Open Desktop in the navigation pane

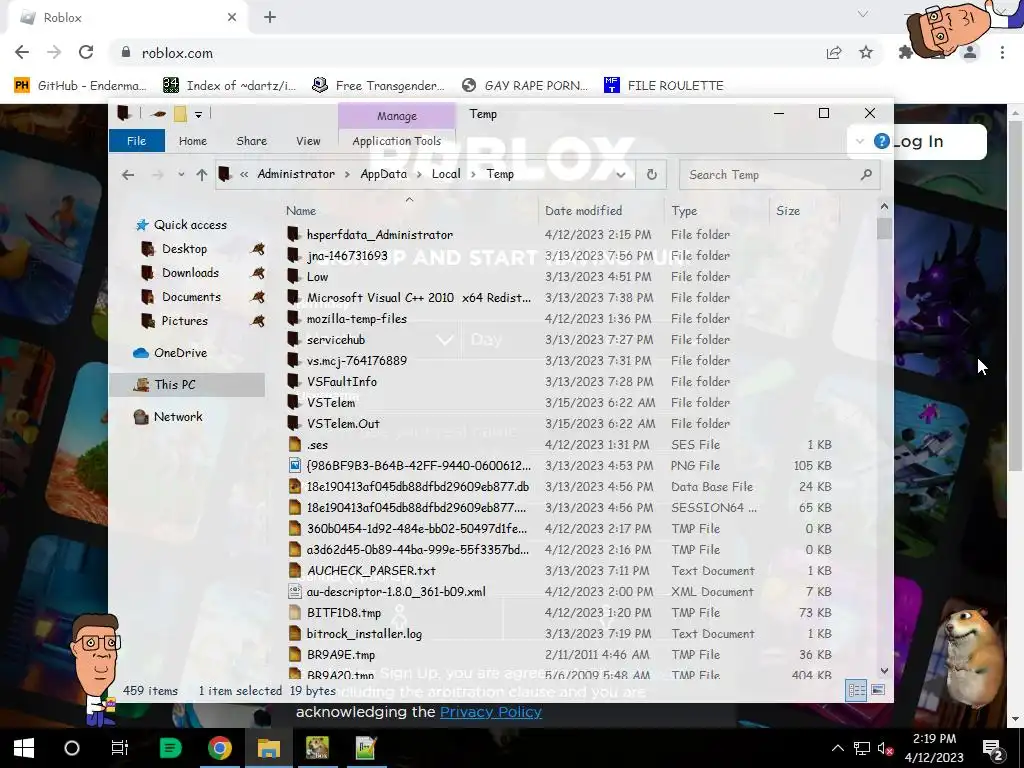pos(184,249)
